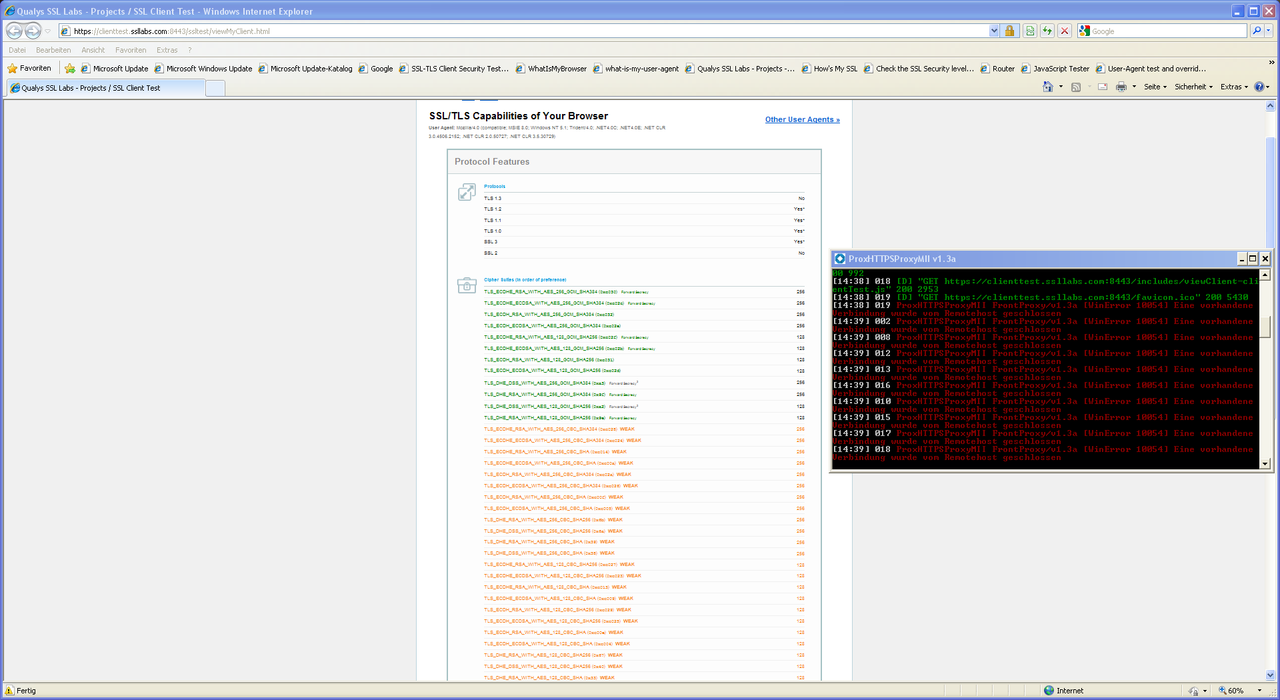Image resolution: width=1280 pixels, height=700 pixels.
Task: Go back with the browser Back button
Action: [x=16, y=31]
